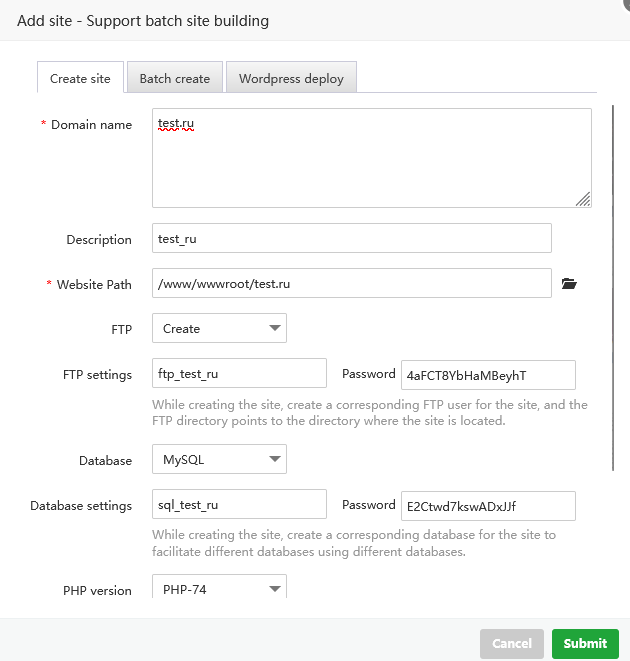Focus the database name field sql_test_ru

[x=239, y=505]
